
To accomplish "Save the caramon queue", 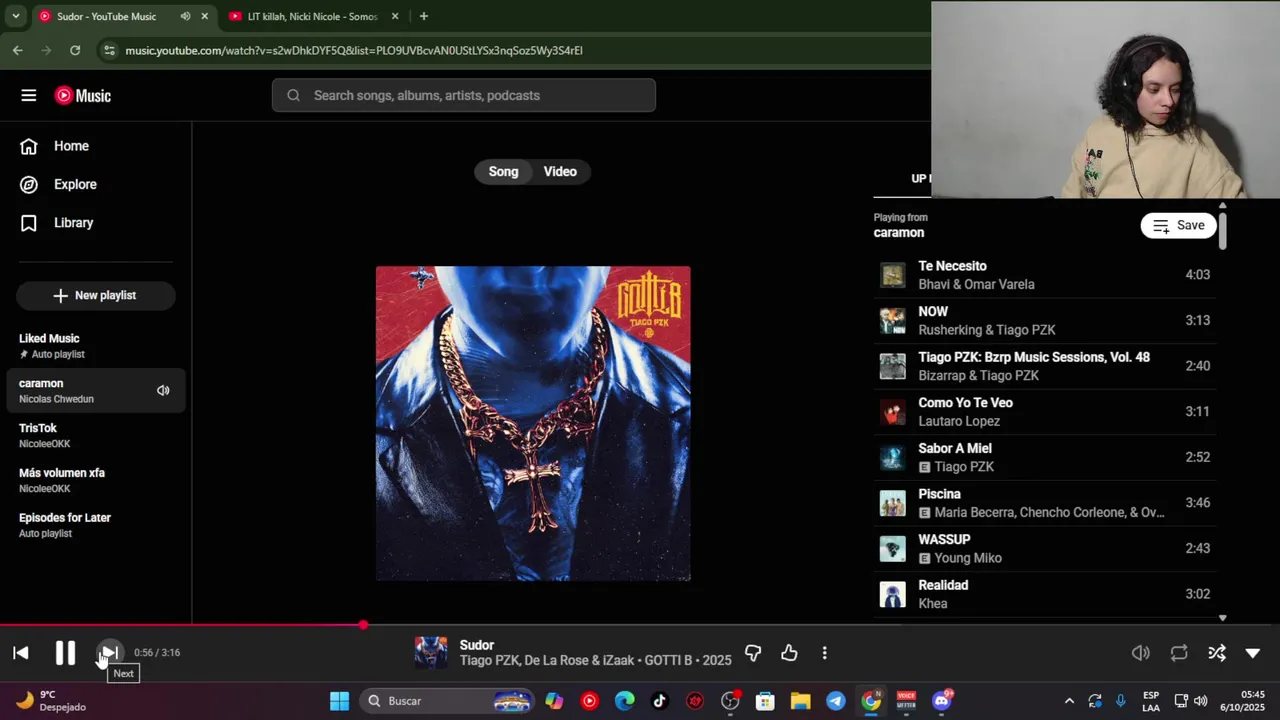I will [1178, 225].
